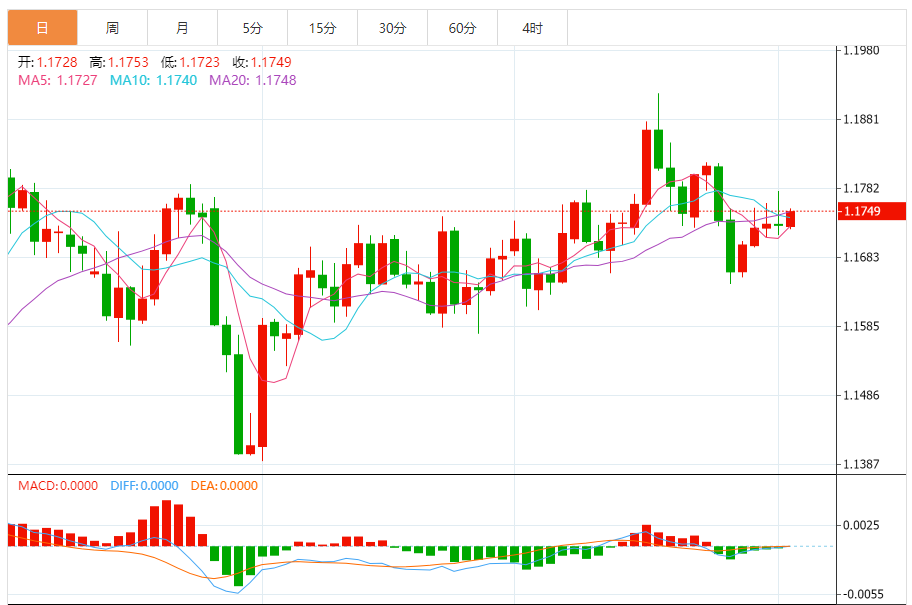Viewport: 912px width, 605px height.
Task: Switch to the 月 monthly tab
Action: point(183,28)
